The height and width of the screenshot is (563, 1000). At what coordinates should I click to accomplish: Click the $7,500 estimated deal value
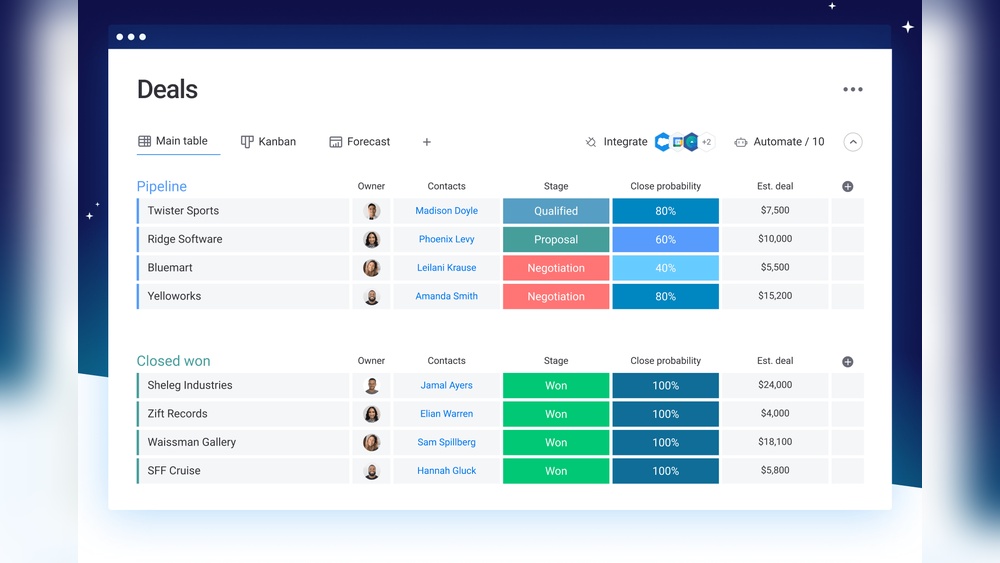[775, 210]
